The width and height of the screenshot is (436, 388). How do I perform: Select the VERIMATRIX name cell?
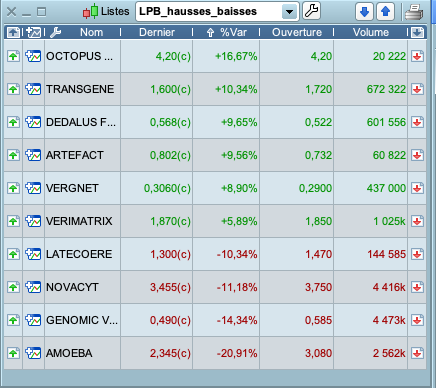pyautogui.click(x=82, y=221)
